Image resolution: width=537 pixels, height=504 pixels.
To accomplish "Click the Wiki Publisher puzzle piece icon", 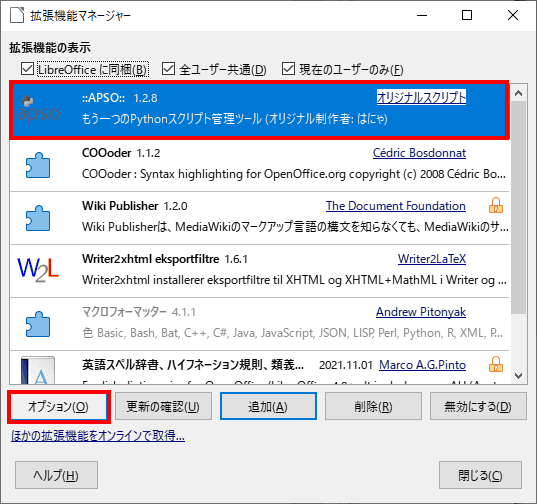I will click(x=38, y=218).
